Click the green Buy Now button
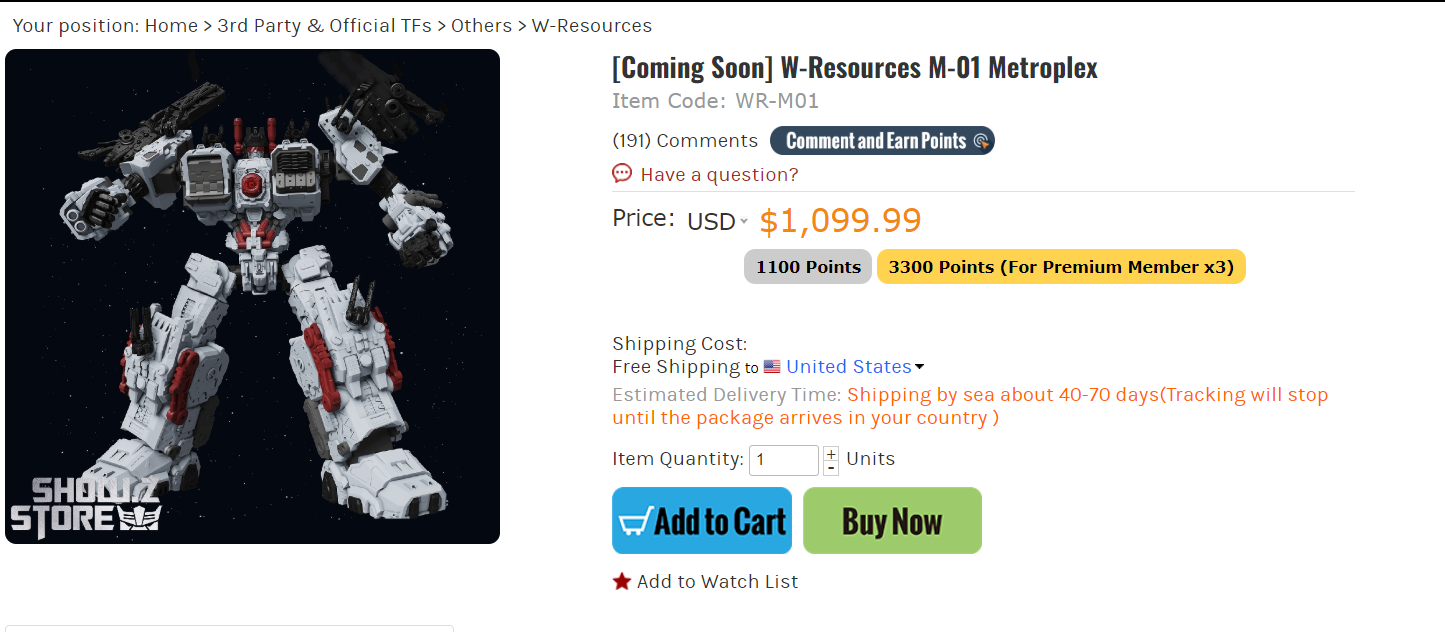Screen dimensions: 1445x632 [892, 521]
